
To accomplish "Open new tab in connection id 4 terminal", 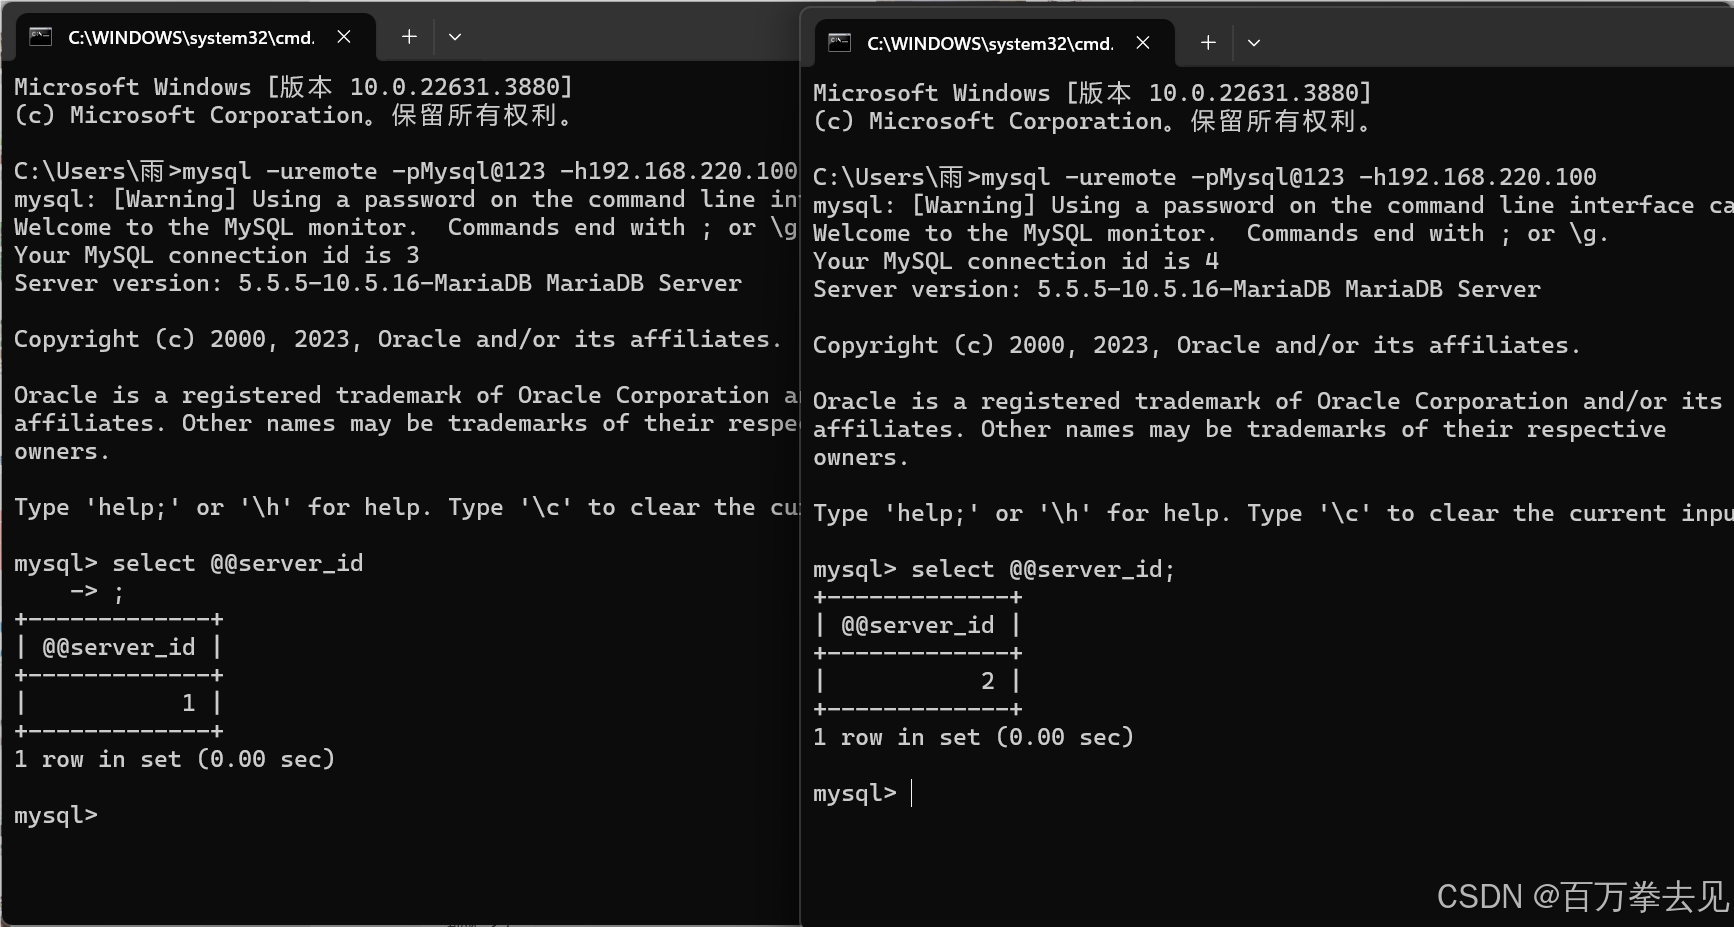I will tap(1208, 43).
